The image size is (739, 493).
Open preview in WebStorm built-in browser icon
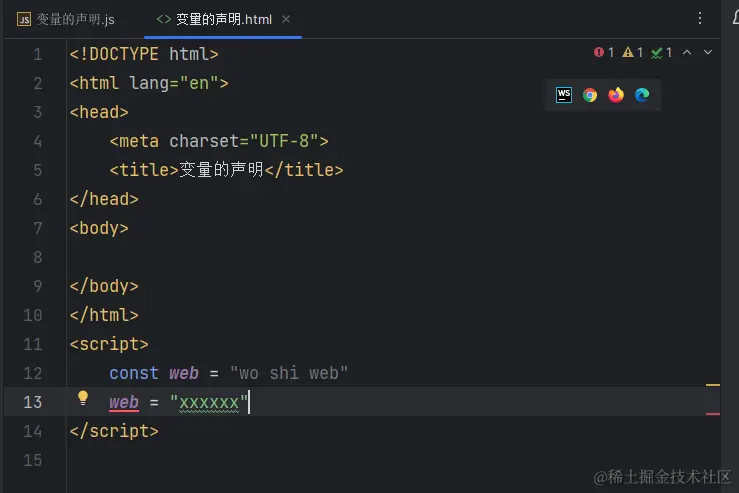[x=564, y=95]
